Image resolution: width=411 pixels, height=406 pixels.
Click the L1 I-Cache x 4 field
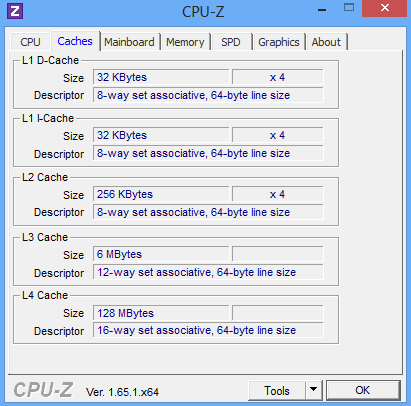coord(277,135)
